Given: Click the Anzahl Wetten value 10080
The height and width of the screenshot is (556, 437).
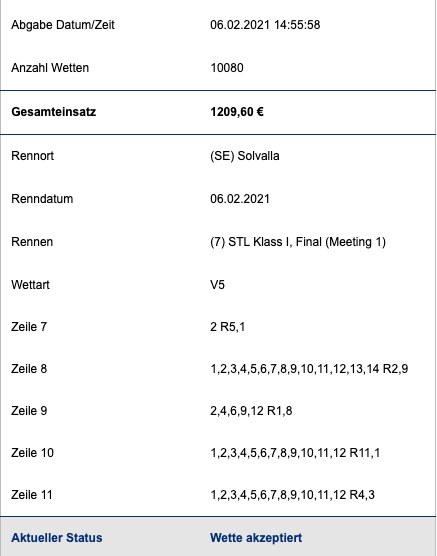Looking at the screenshot, I should [227, 68].
